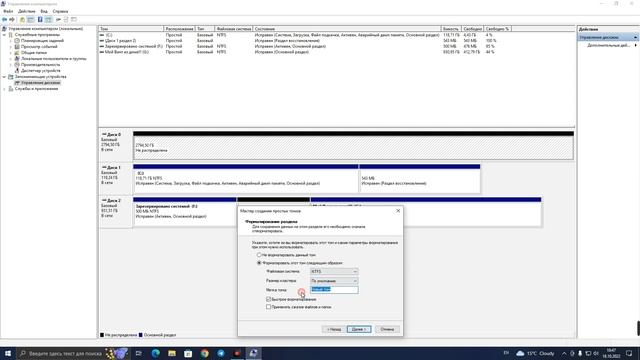Select the 543 MB recovery partition on Диск 1

tap(420, 180)
